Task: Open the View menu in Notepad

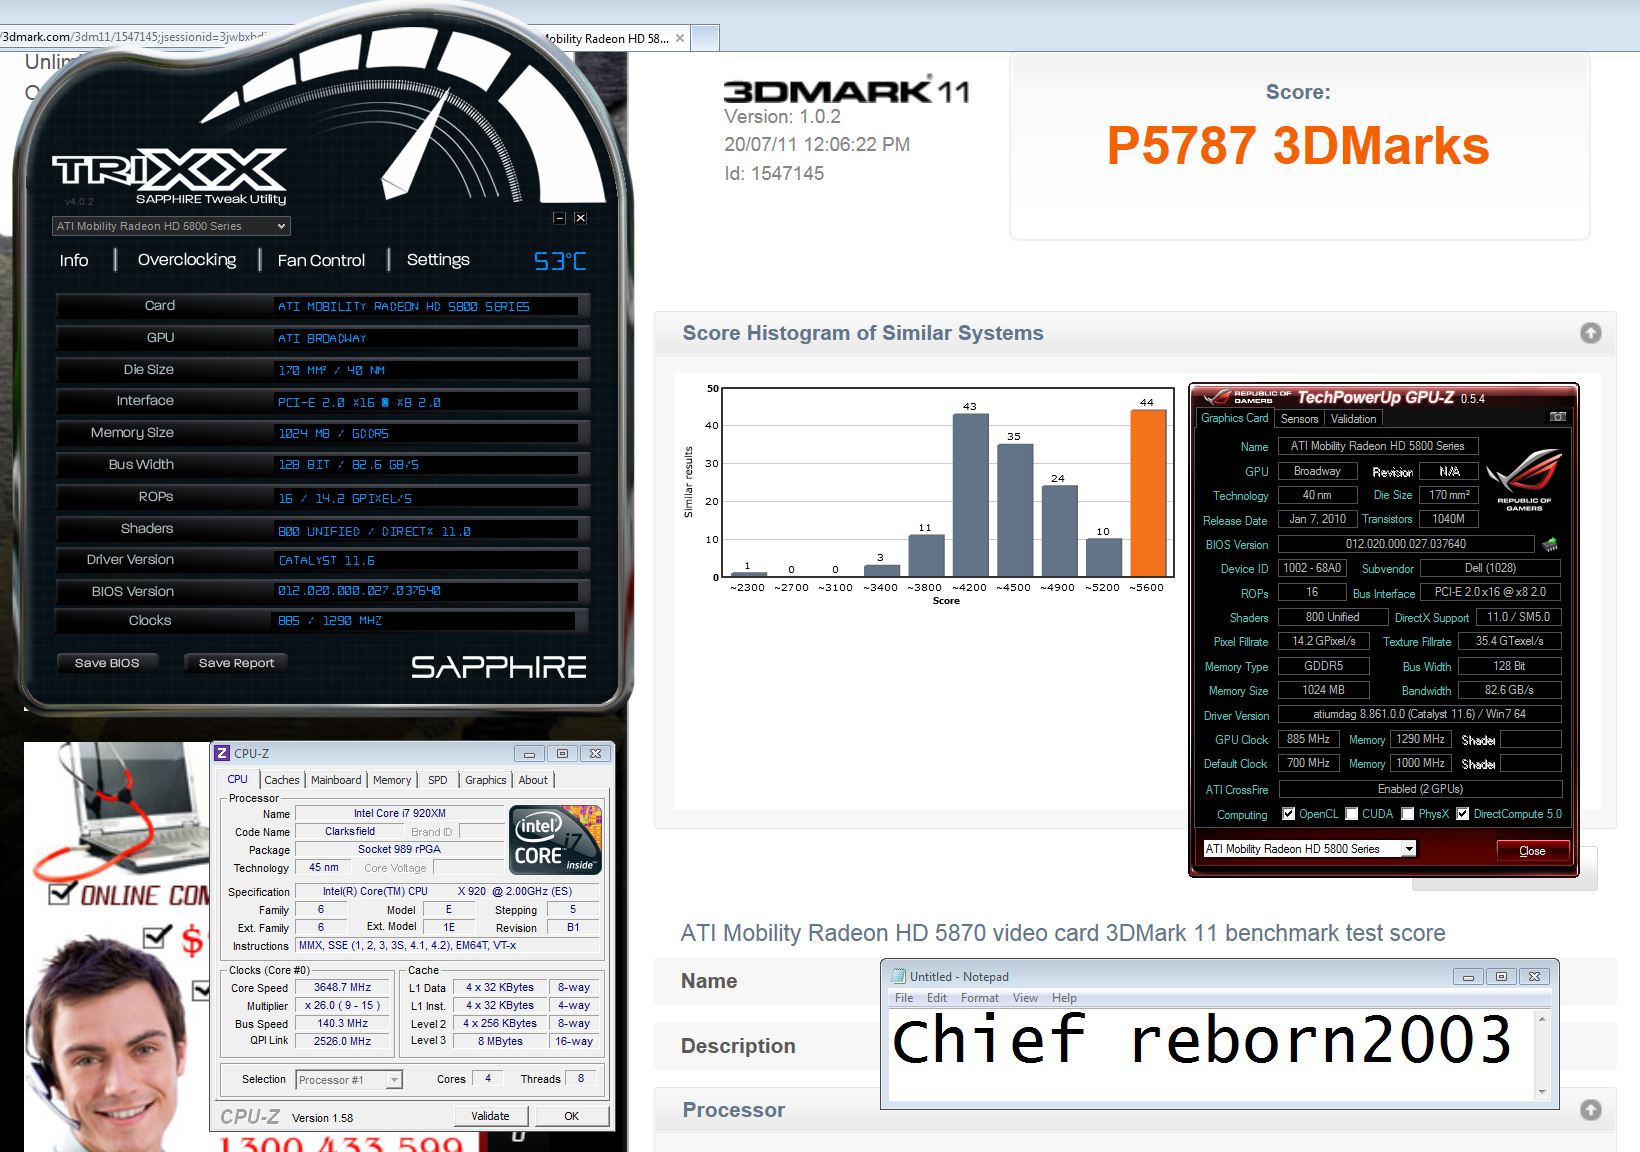Action: (1025, 998)
